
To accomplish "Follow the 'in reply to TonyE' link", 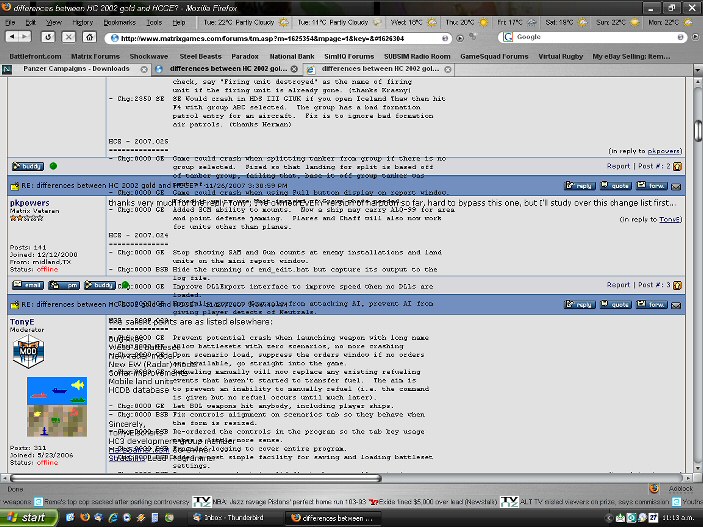I will tap(670, 219).
